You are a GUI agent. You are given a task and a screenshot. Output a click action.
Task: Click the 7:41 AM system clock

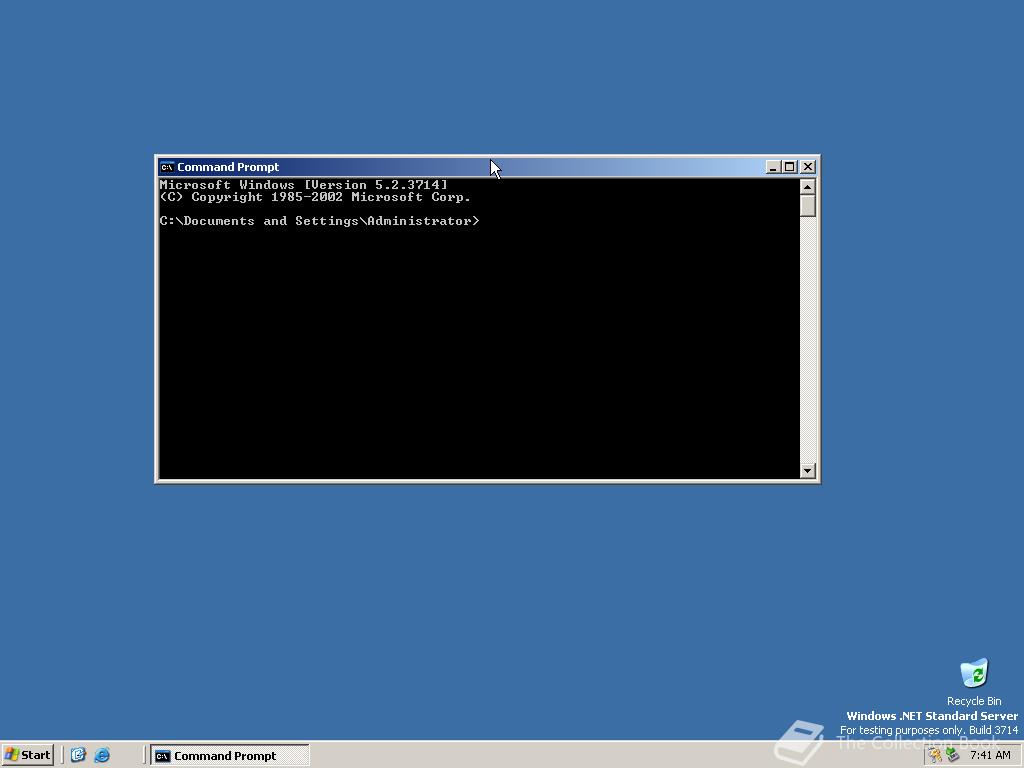pos(990,756)
